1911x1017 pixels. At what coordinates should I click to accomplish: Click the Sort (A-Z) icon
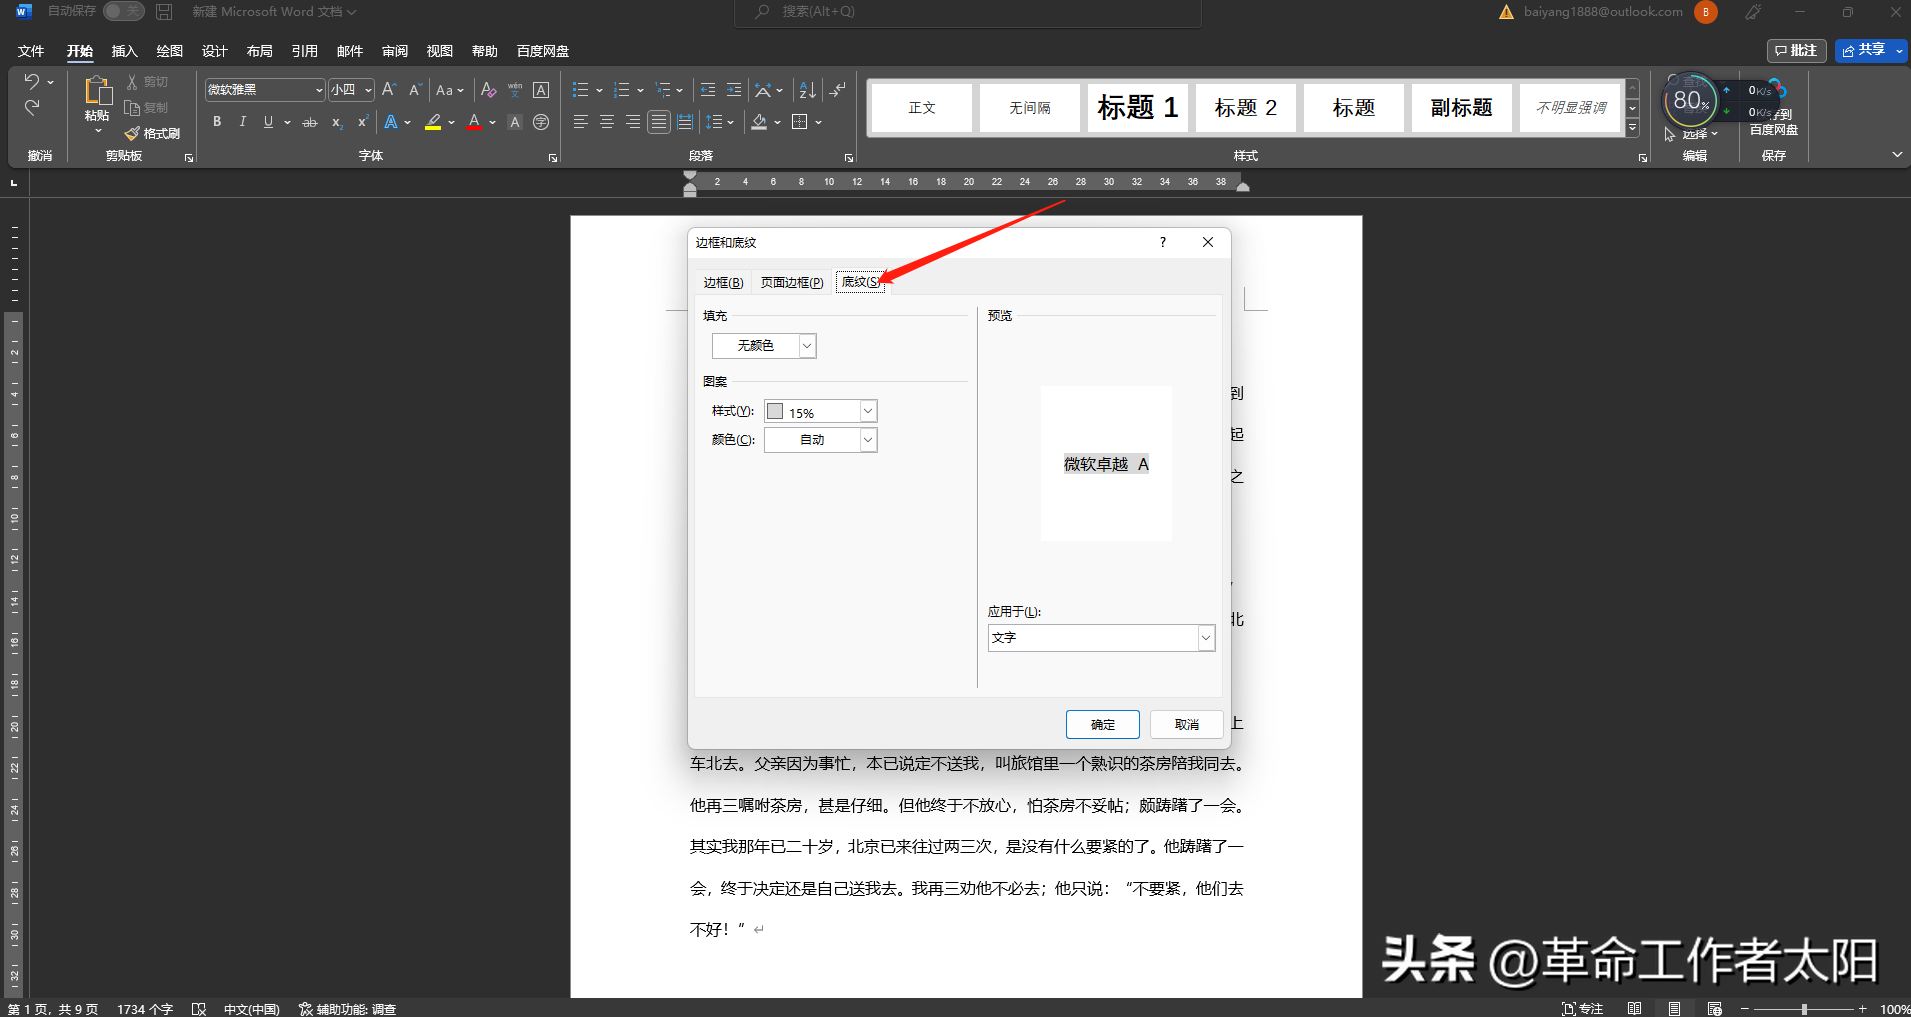click(x=808, y=90)
